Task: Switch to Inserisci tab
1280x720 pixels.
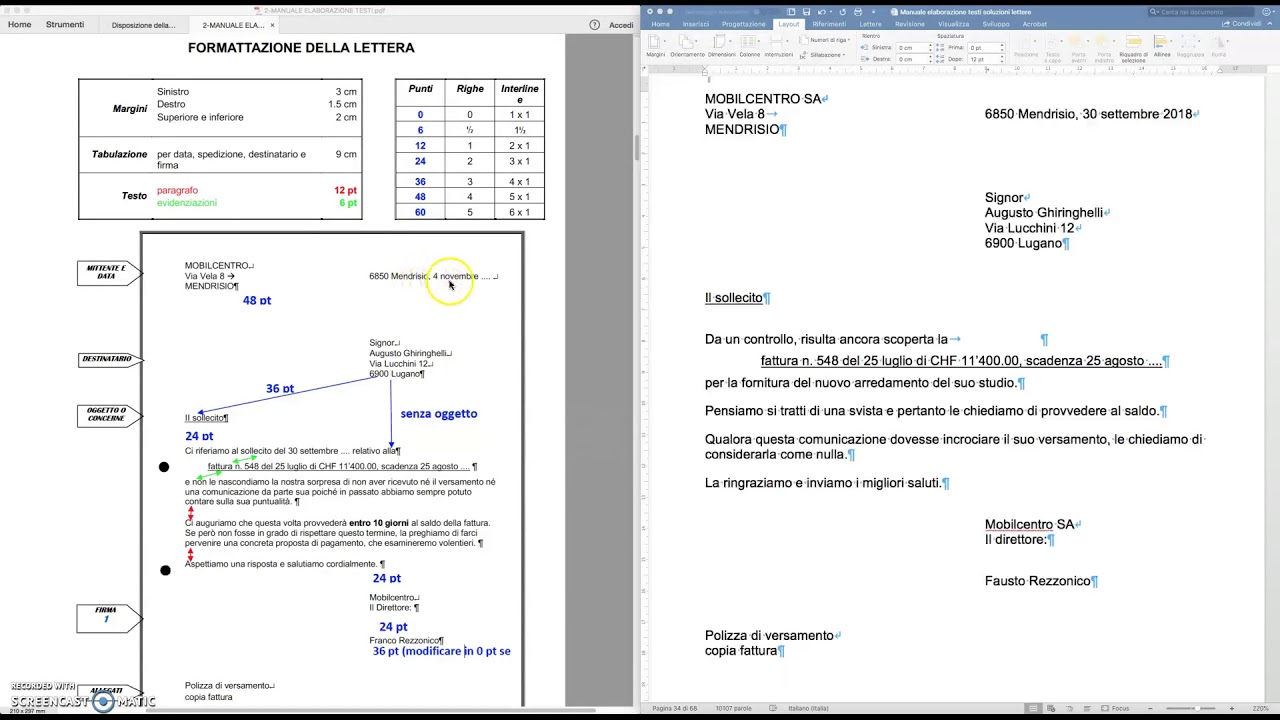Action: (x=696, y=24)
